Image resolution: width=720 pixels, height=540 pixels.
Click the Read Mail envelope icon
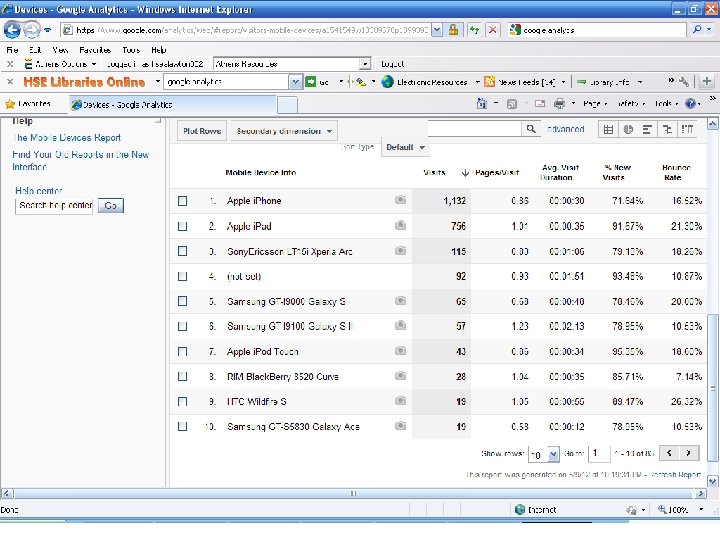click(540, 104)
